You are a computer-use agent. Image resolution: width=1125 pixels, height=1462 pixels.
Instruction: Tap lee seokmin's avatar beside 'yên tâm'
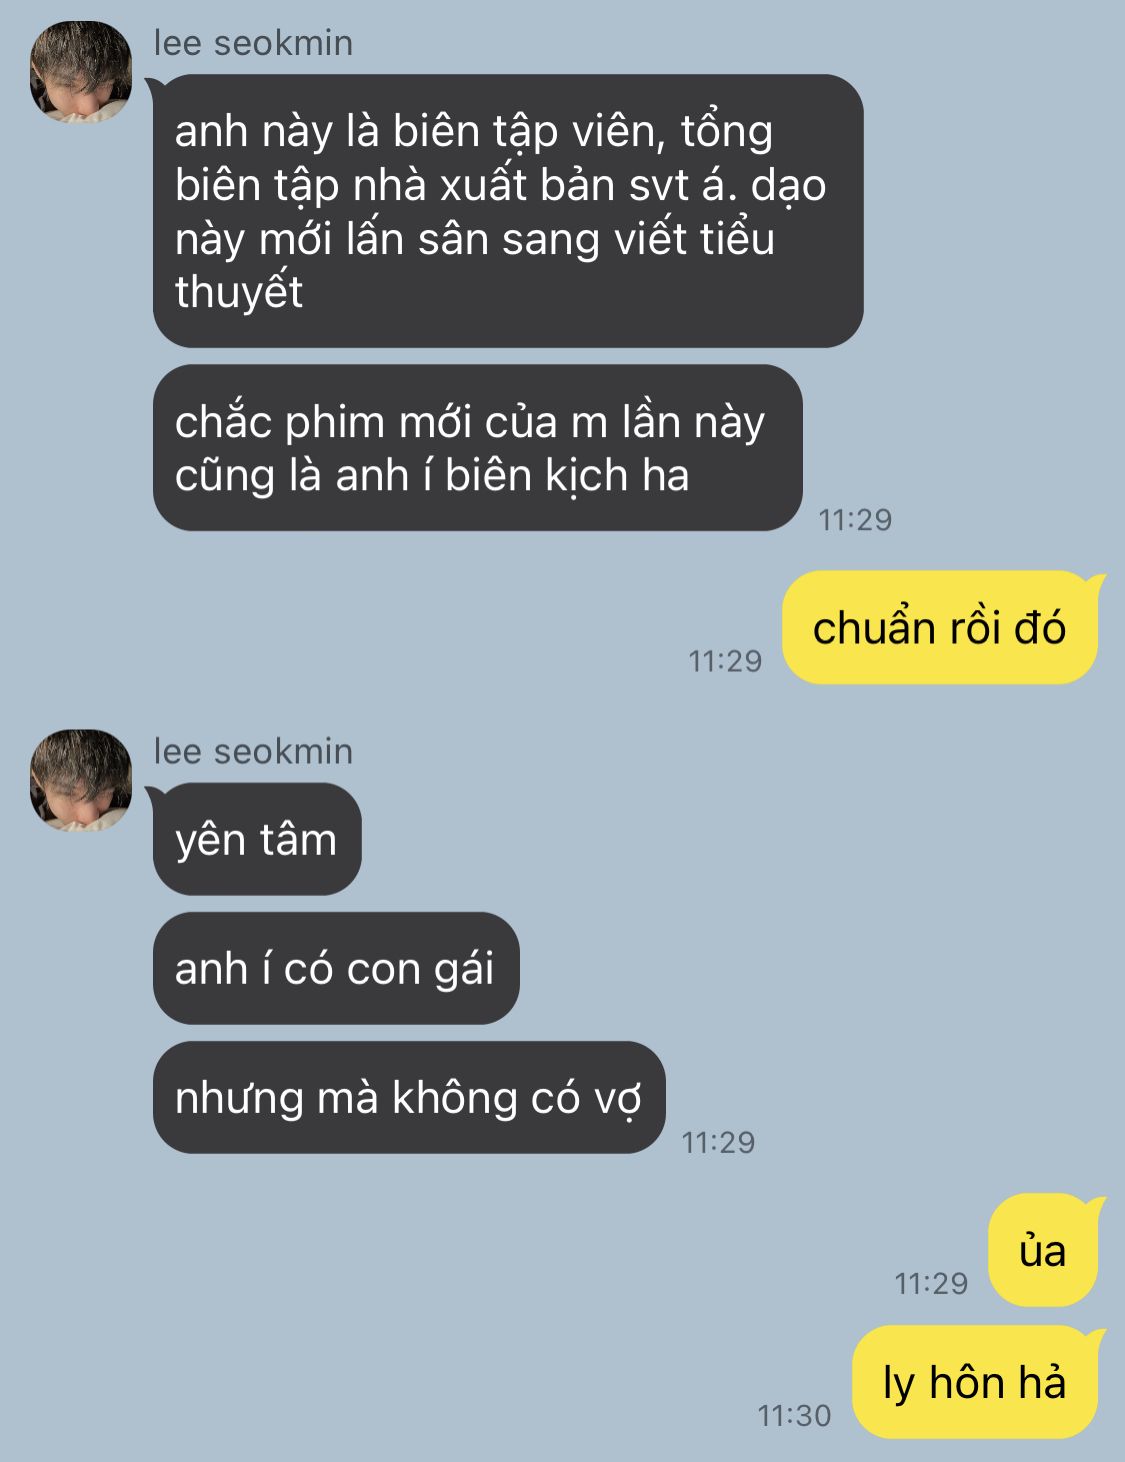click(81, 780)
